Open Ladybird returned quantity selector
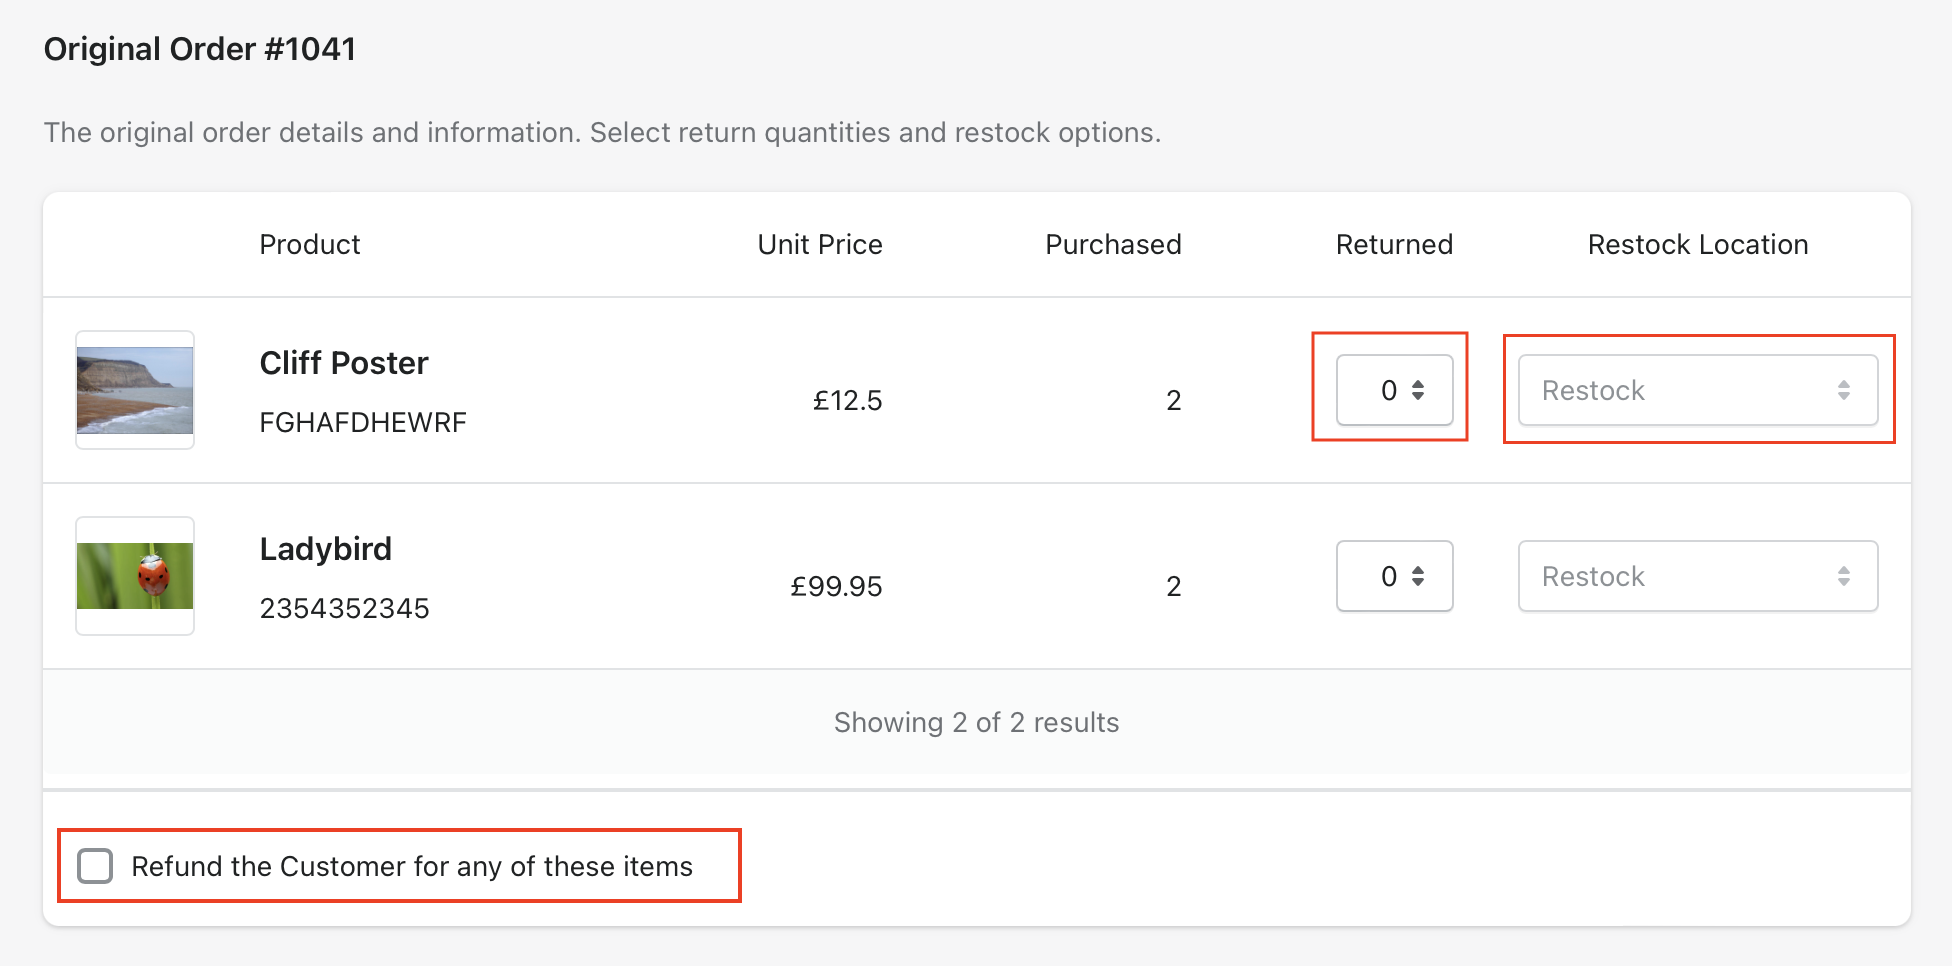The image size is (1952, 966). coord(1395,576)
